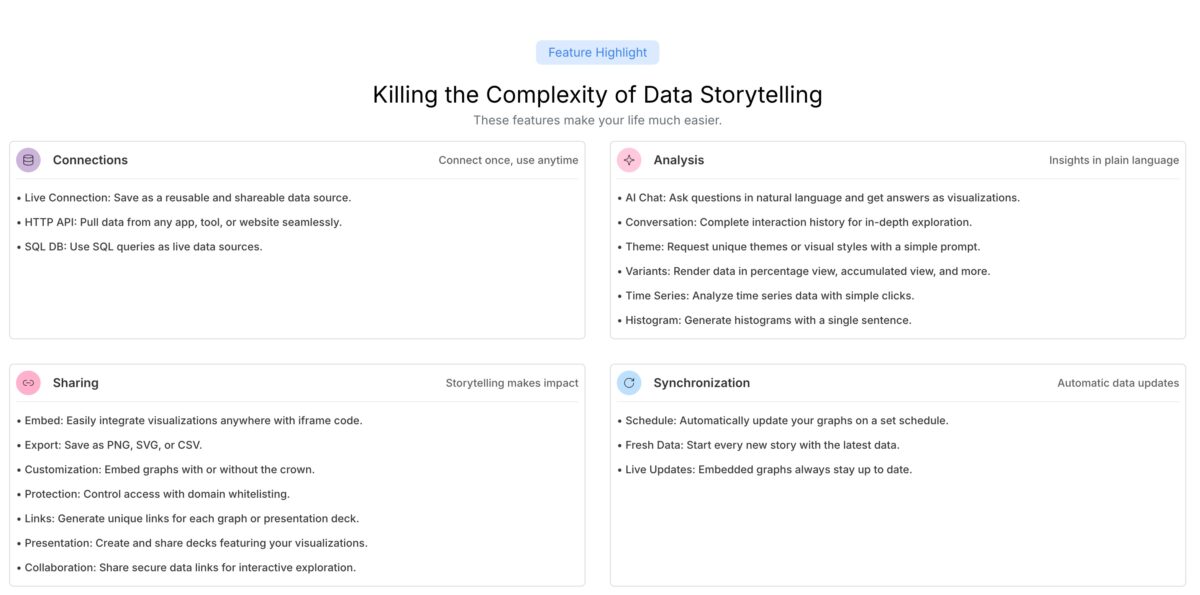The width and height of the screenshot is (1200, 595).
Task: Click the Synchronization refresh icon
Action: 629,383
